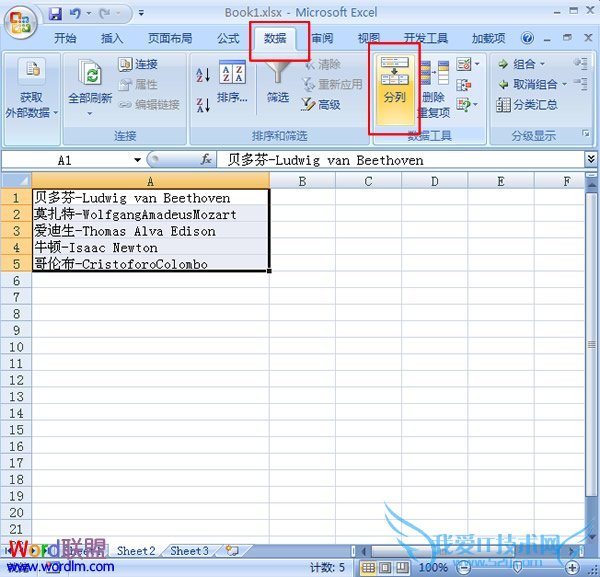Click the select-all corner box
This screenshot has height=577, width=600.
[x=16, y=181]
